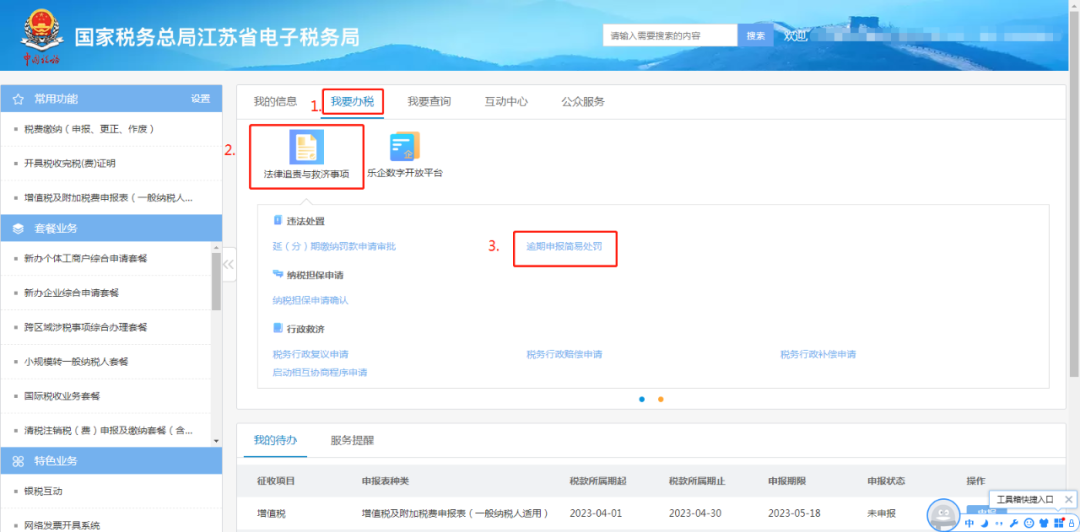Open 税务行政赔偿申请 link

click(564, 354)
